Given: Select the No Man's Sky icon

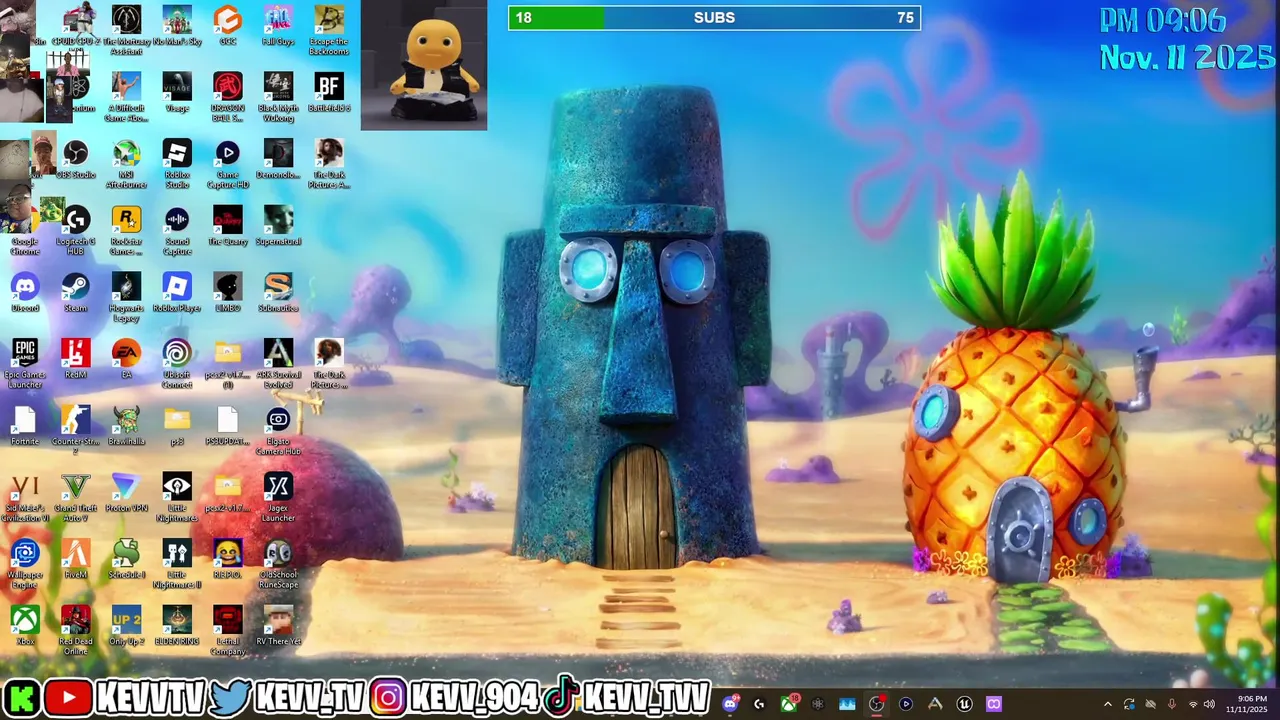Looking at the screenshot, I should pos(177,26).
